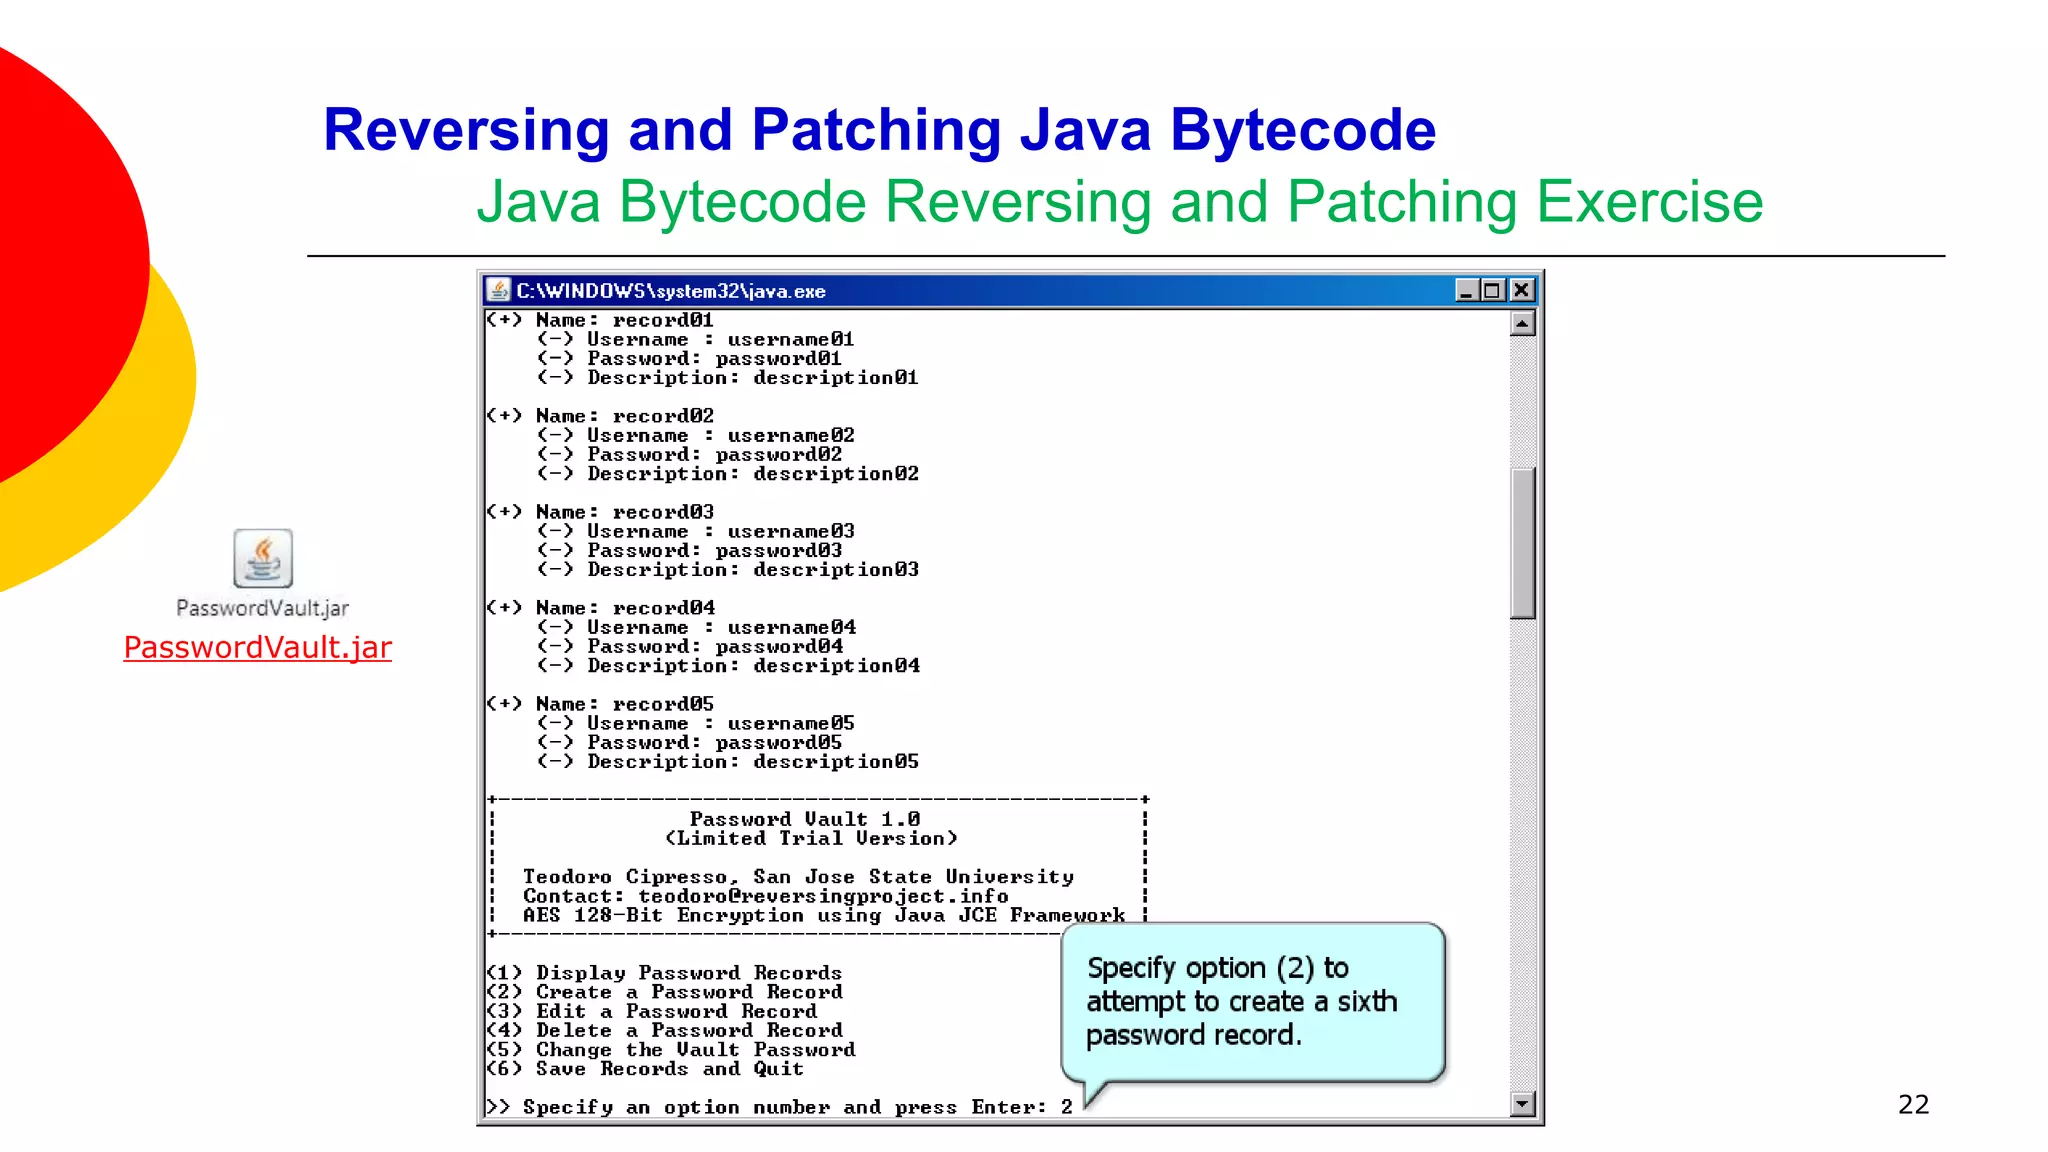Click the 'Name: record03' line

point(600,512)
